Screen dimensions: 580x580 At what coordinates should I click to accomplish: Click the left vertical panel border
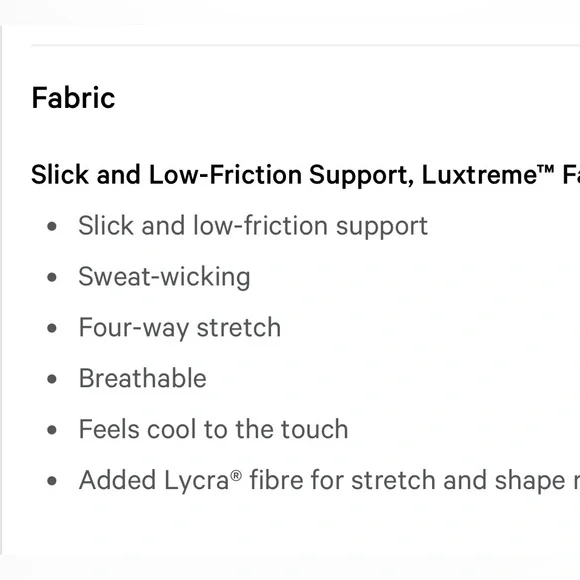pos(1,290)
